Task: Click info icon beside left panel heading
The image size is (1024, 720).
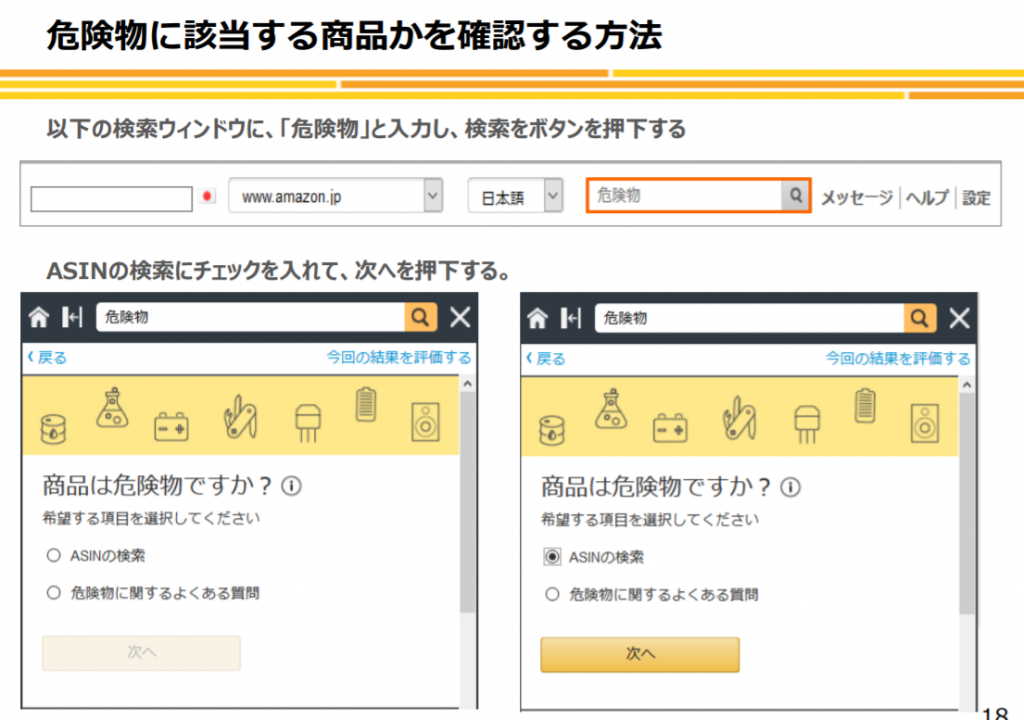Action: 291,487
